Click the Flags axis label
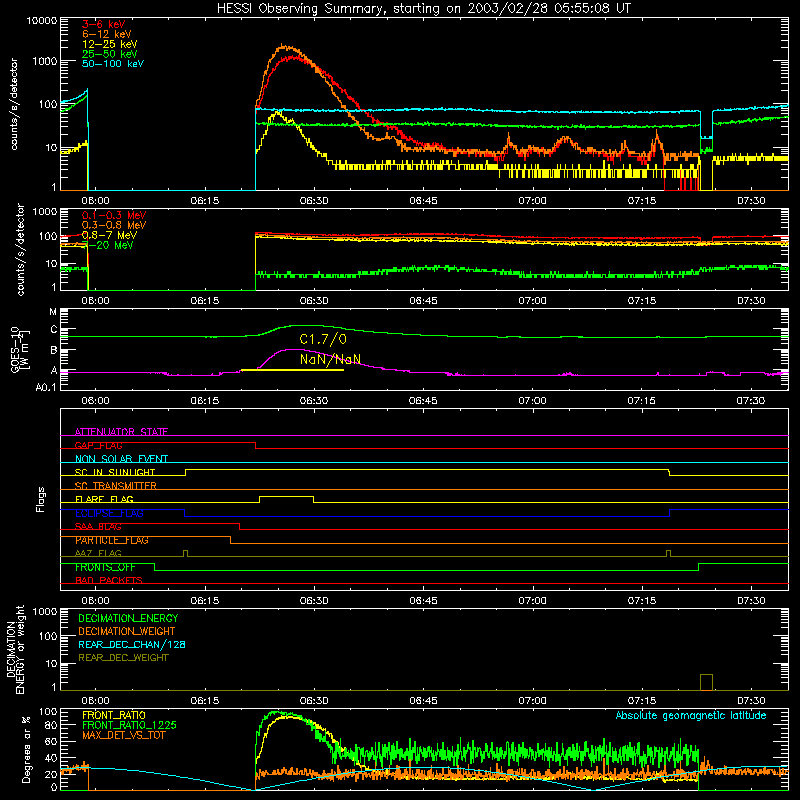The image size is (800, 800). (x=41, y=499)
